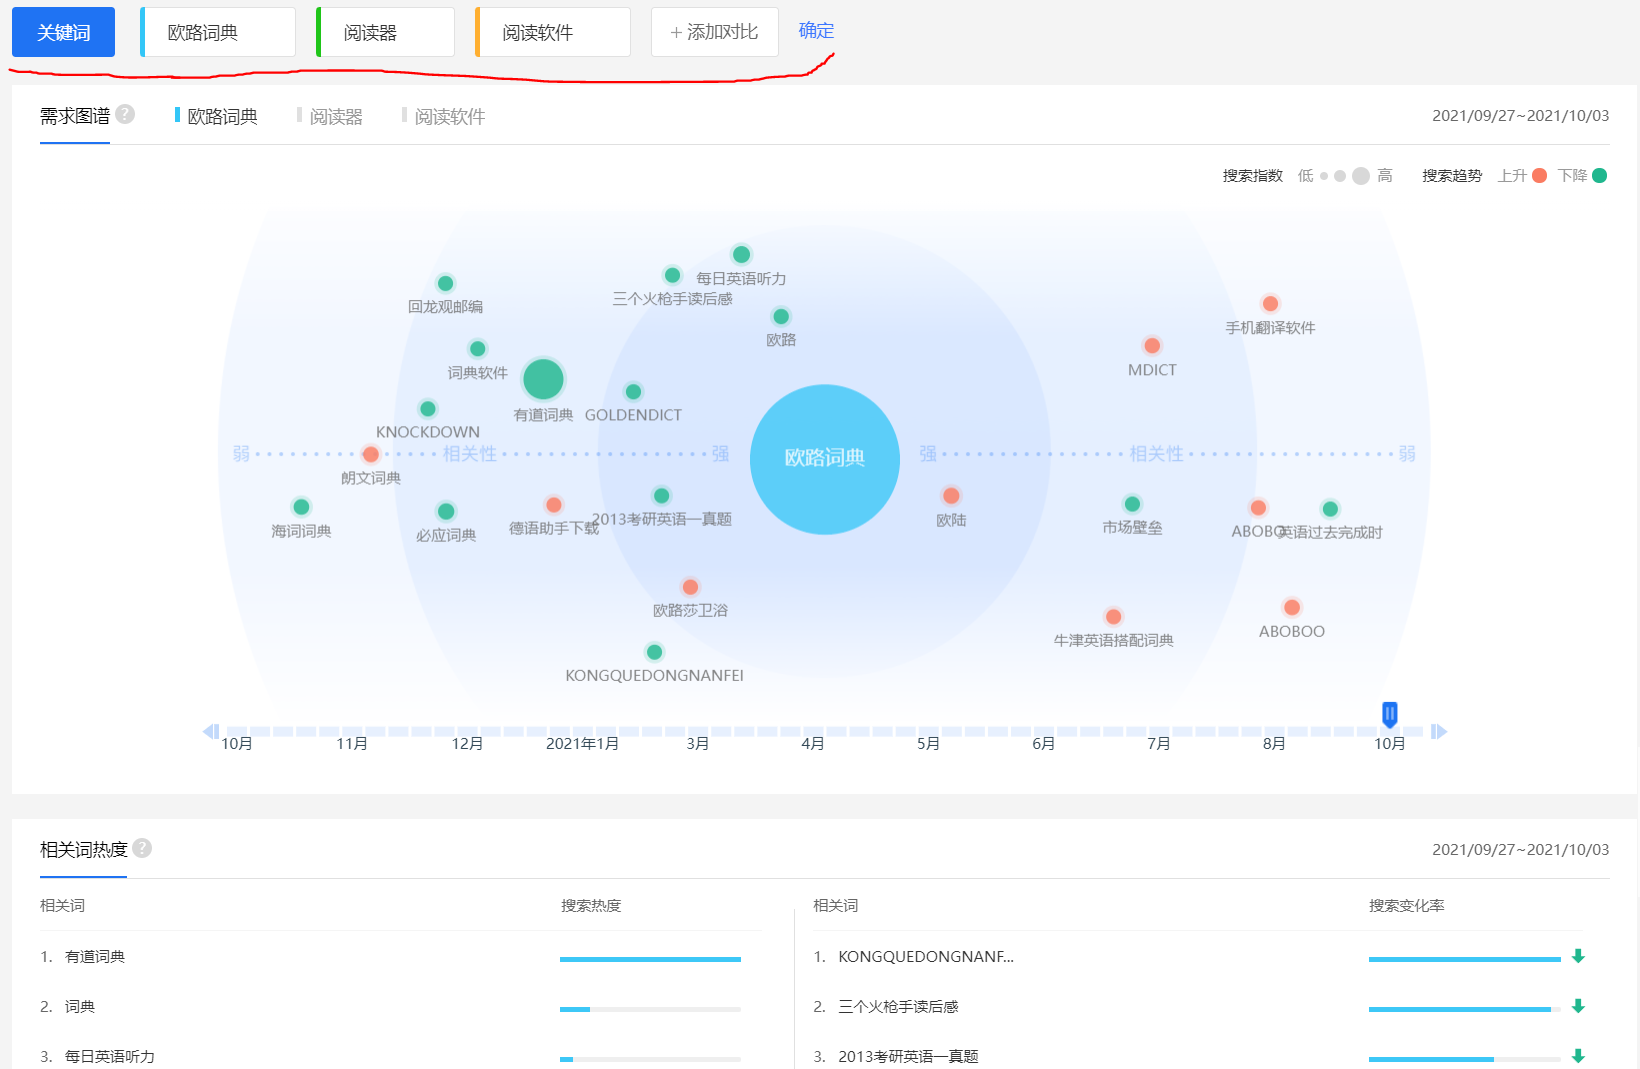Click the help icon beside 需求图谱

point(125,114)
